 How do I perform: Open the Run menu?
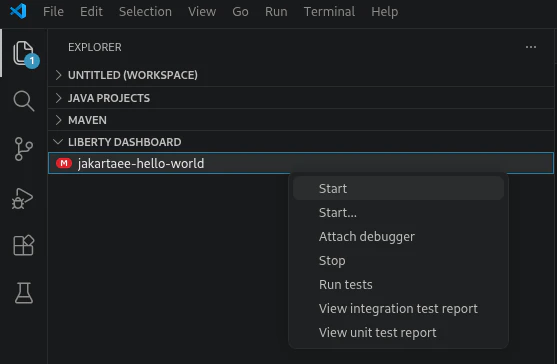tap(276, 12)
